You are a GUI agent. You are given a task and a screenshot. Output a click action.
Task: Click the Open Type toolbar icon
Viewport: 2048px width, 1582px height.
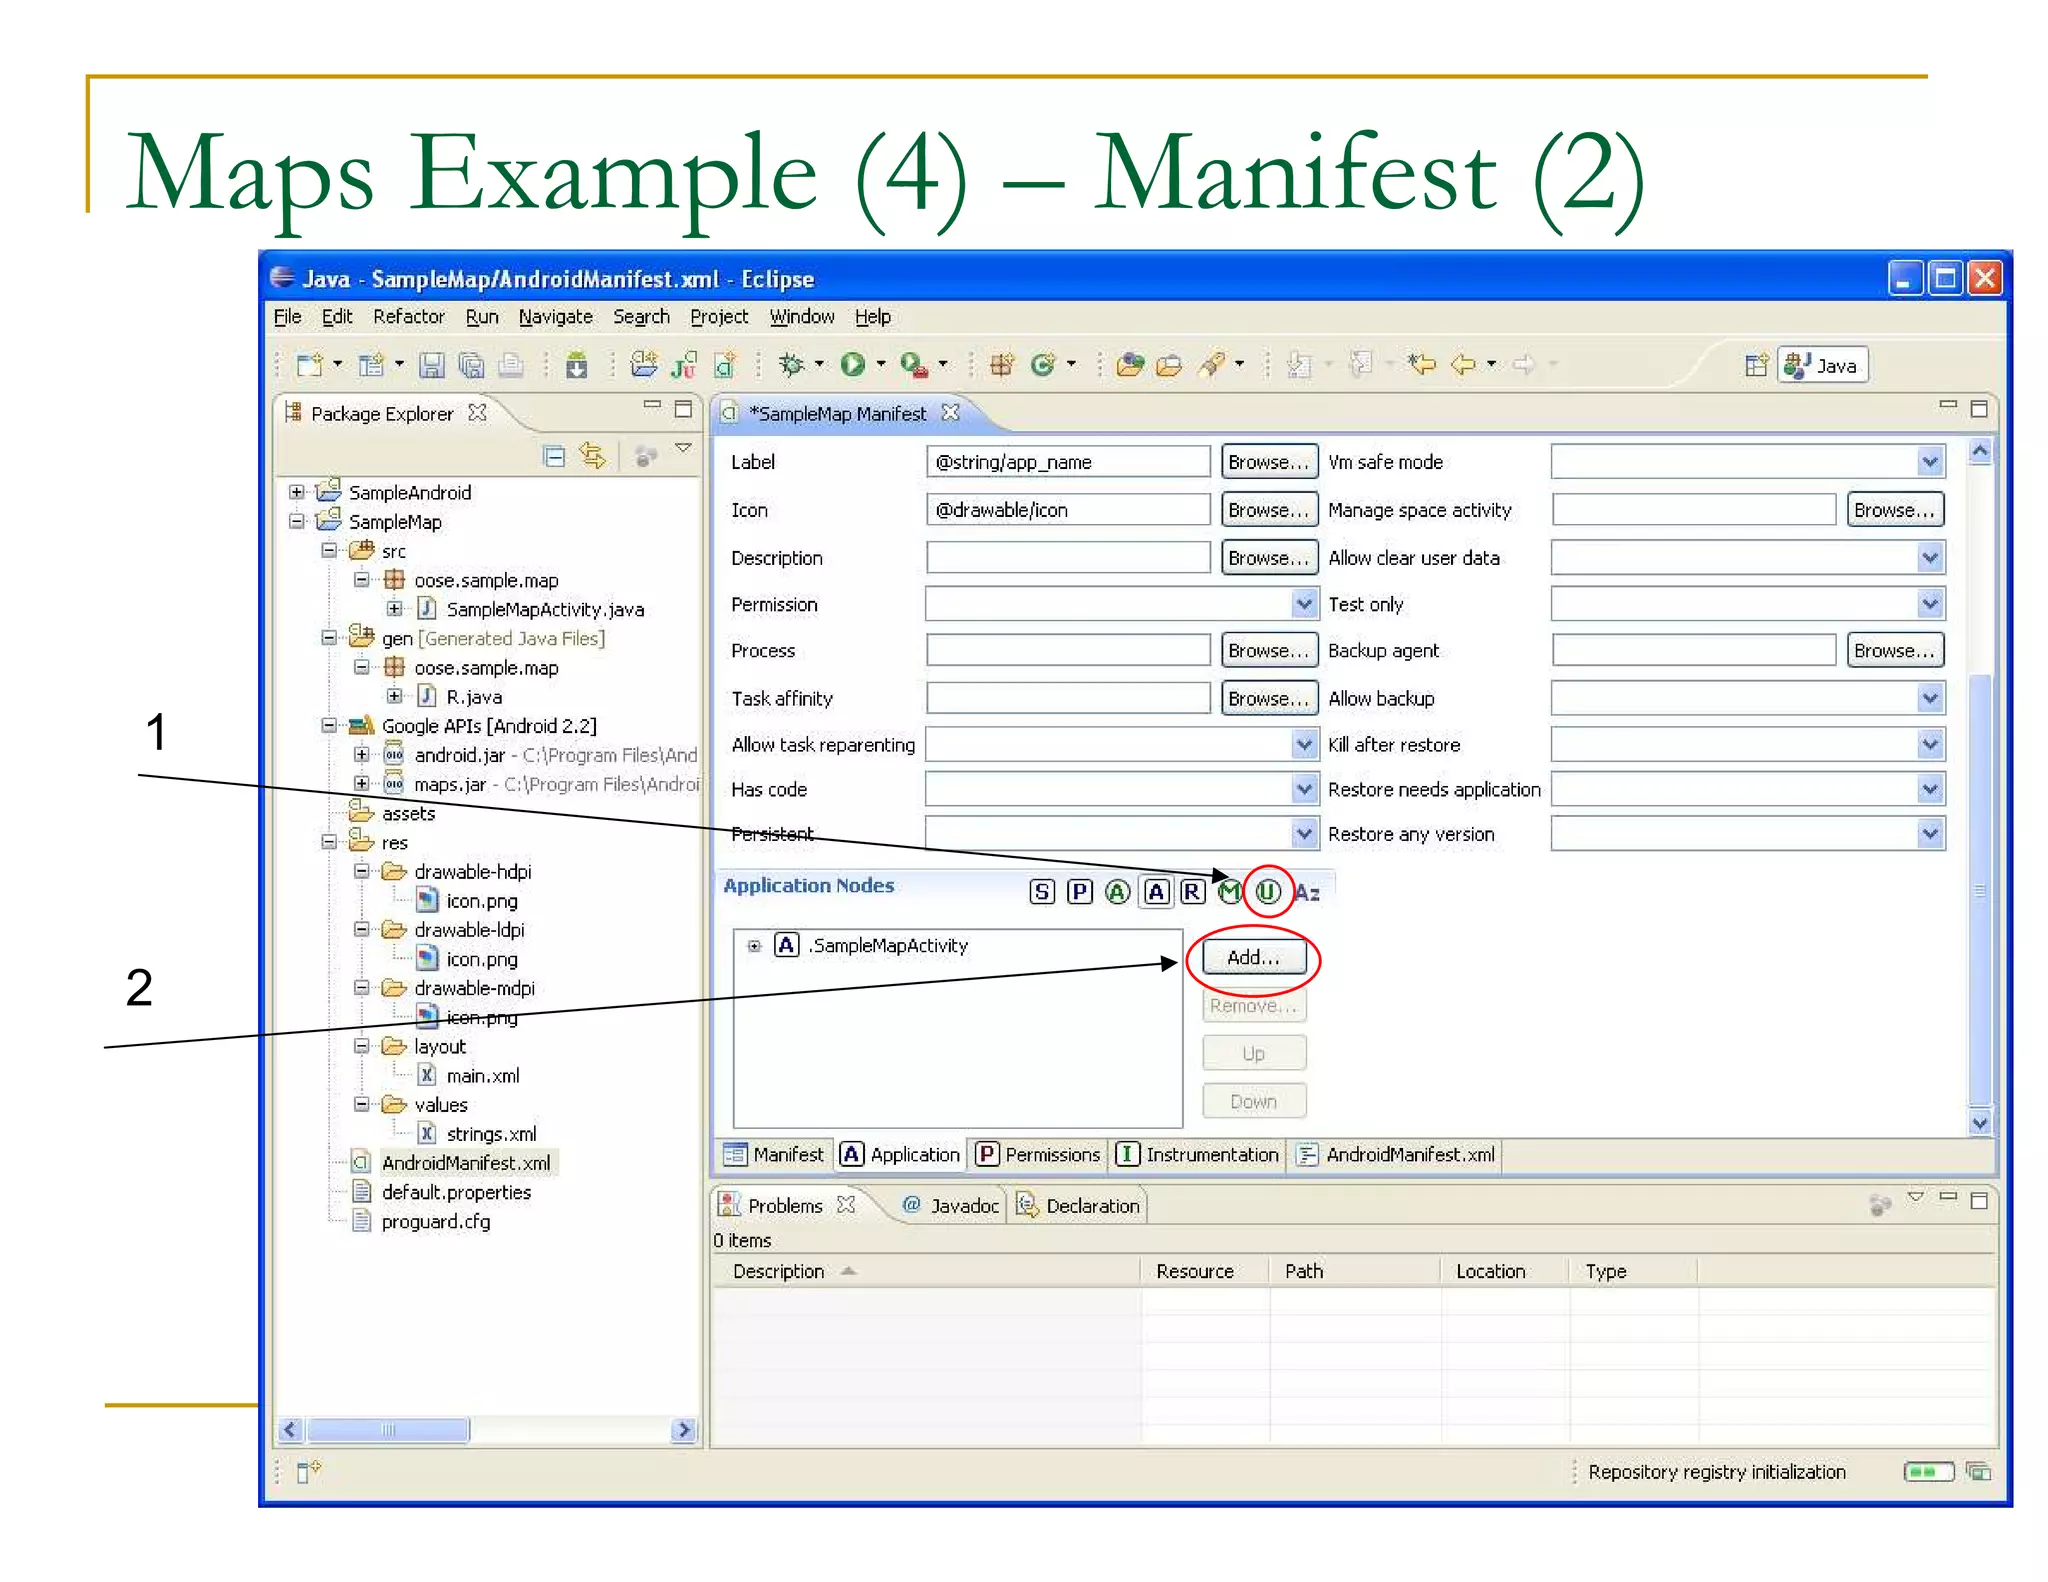(1130, 365)
